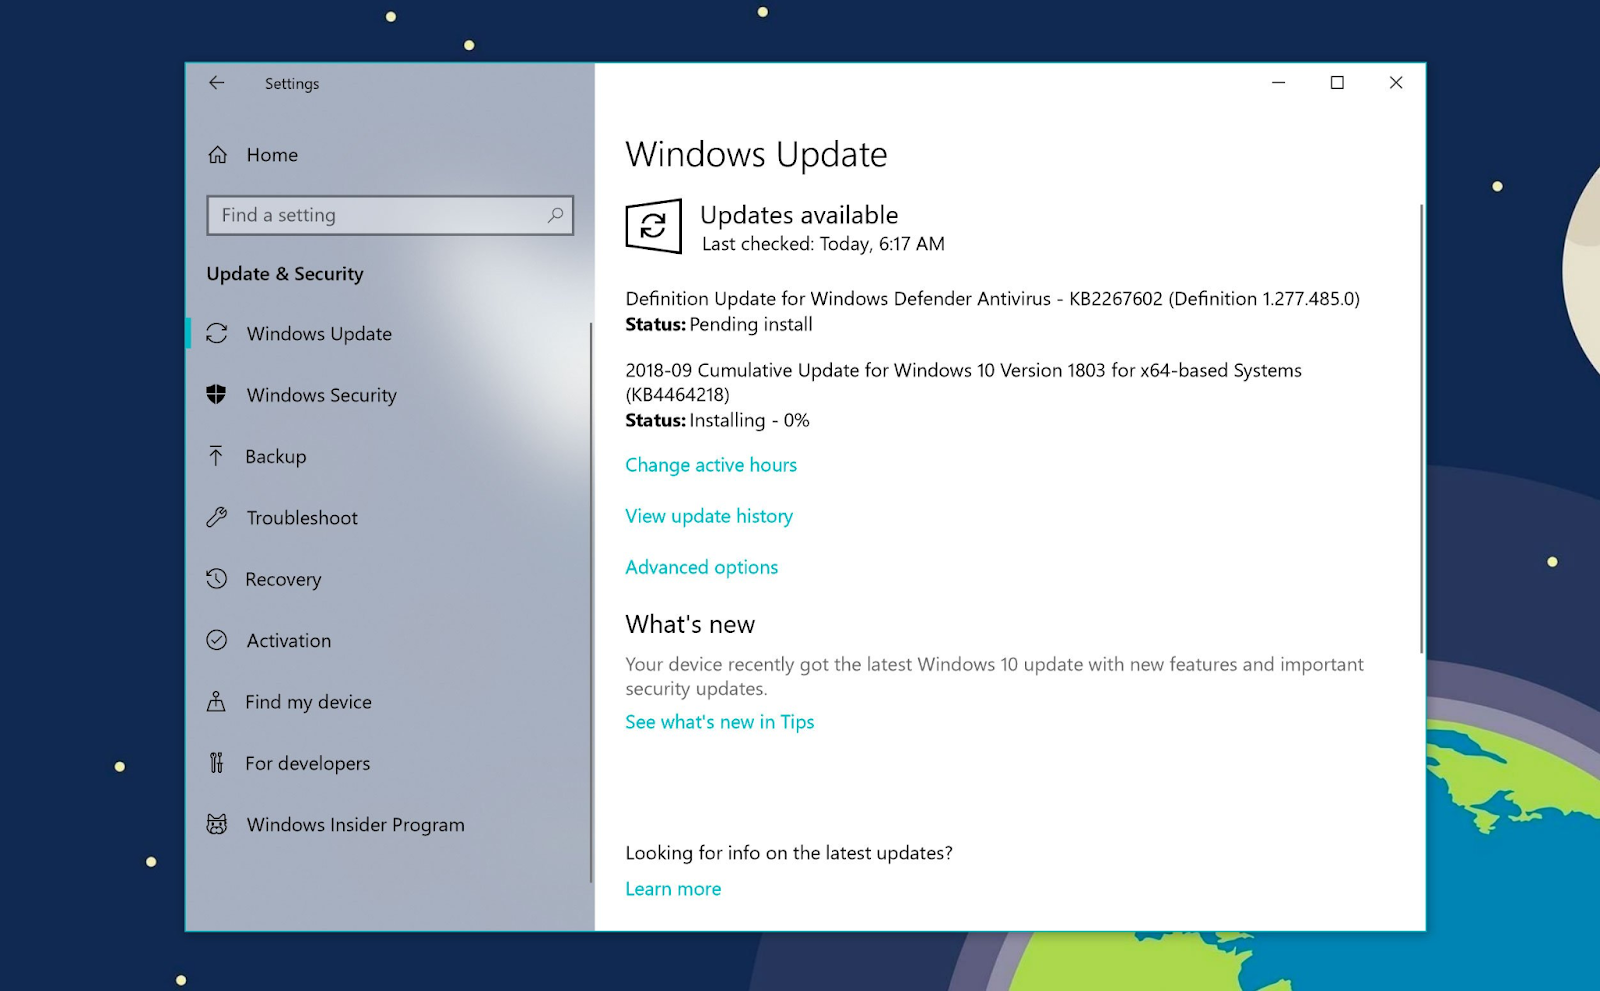Click the Windows Security shield icon
The height and width of the screenshot is (991, 1600).
click(216, 394)
